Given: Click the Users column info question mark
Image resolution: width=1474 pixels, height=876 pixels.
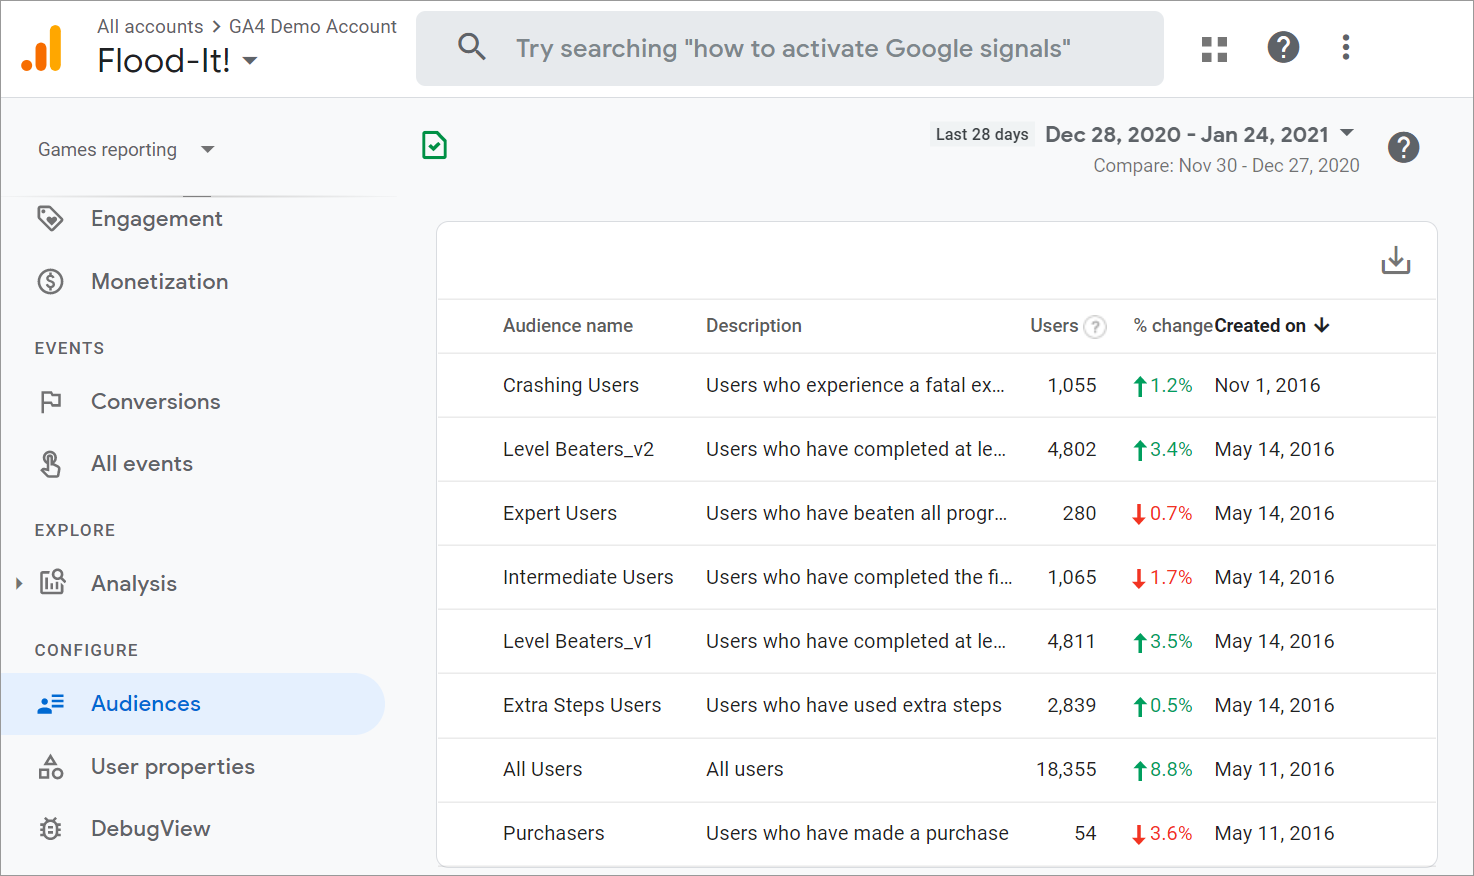Looking at the screenshot, I should pos(1096,327).
